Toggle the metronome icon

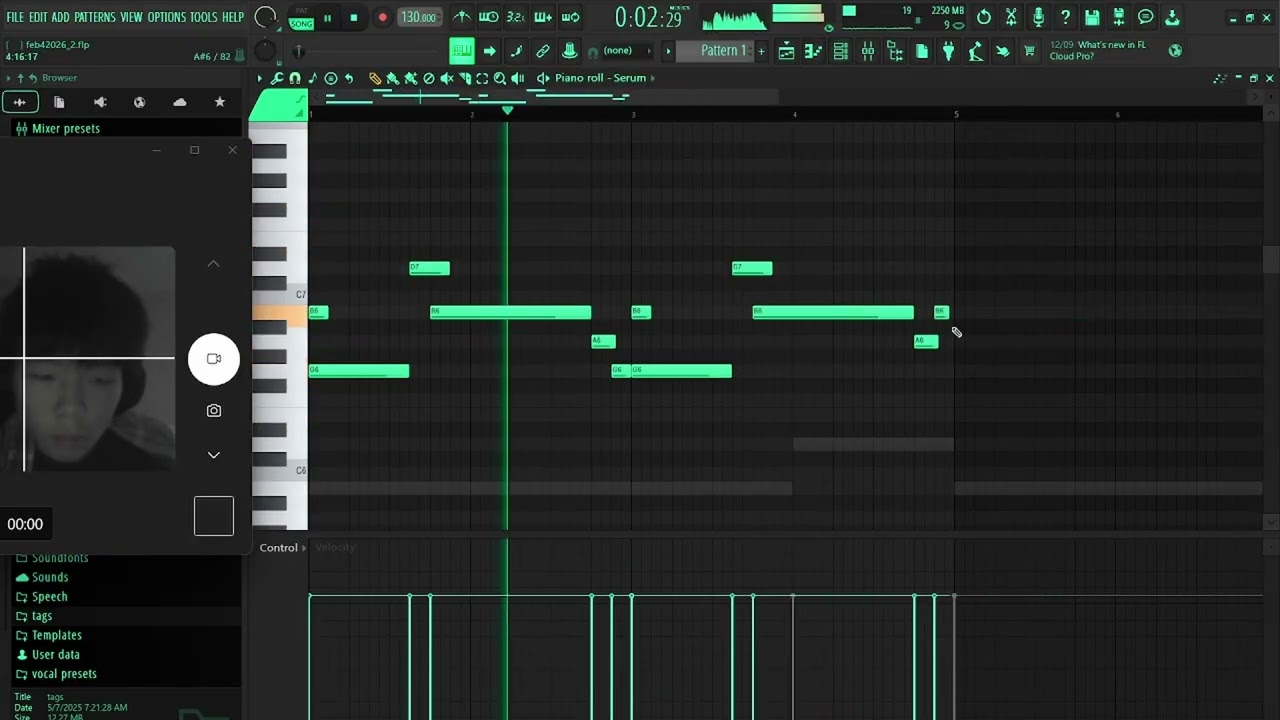click(461, 17)
